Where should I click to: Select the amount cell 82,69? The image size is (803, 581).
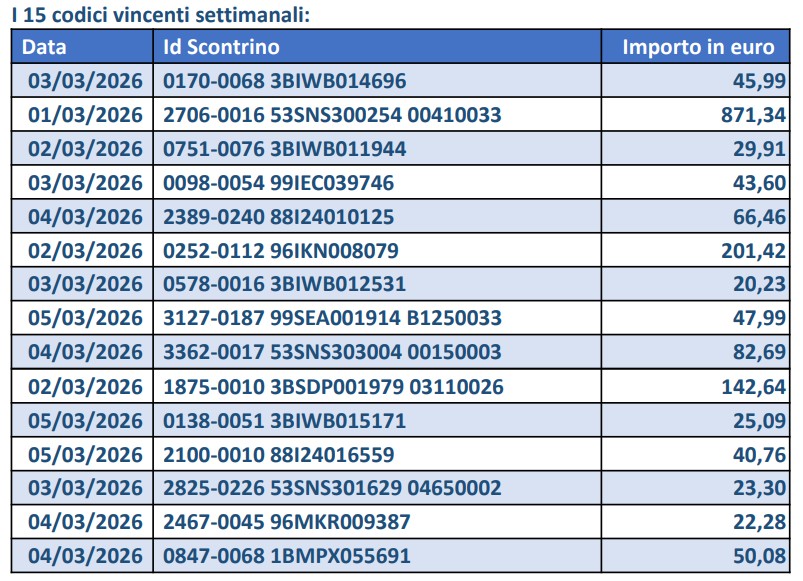pos(759,352)
